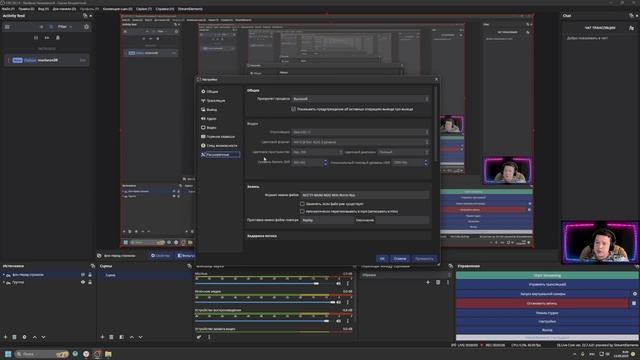
Task: Toggle lock on second source group
Action: pyautogui.click(x=90, y=282)
